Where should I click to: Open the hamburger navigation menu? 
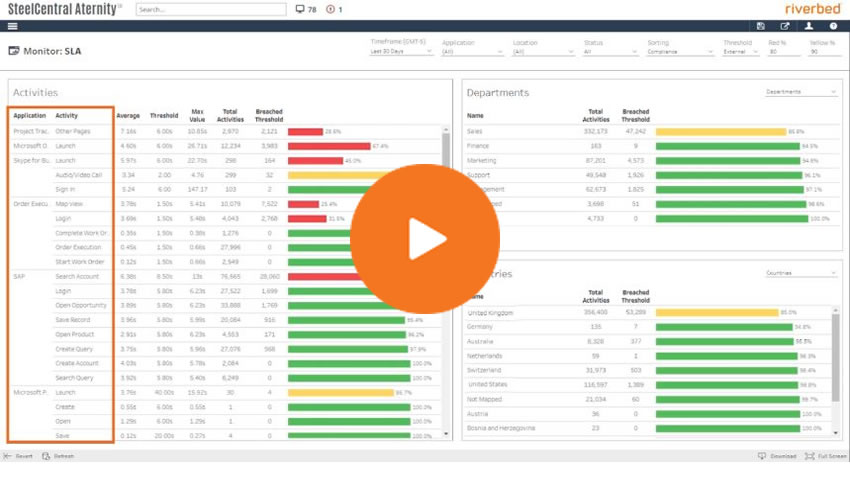[x=12, y=26]
